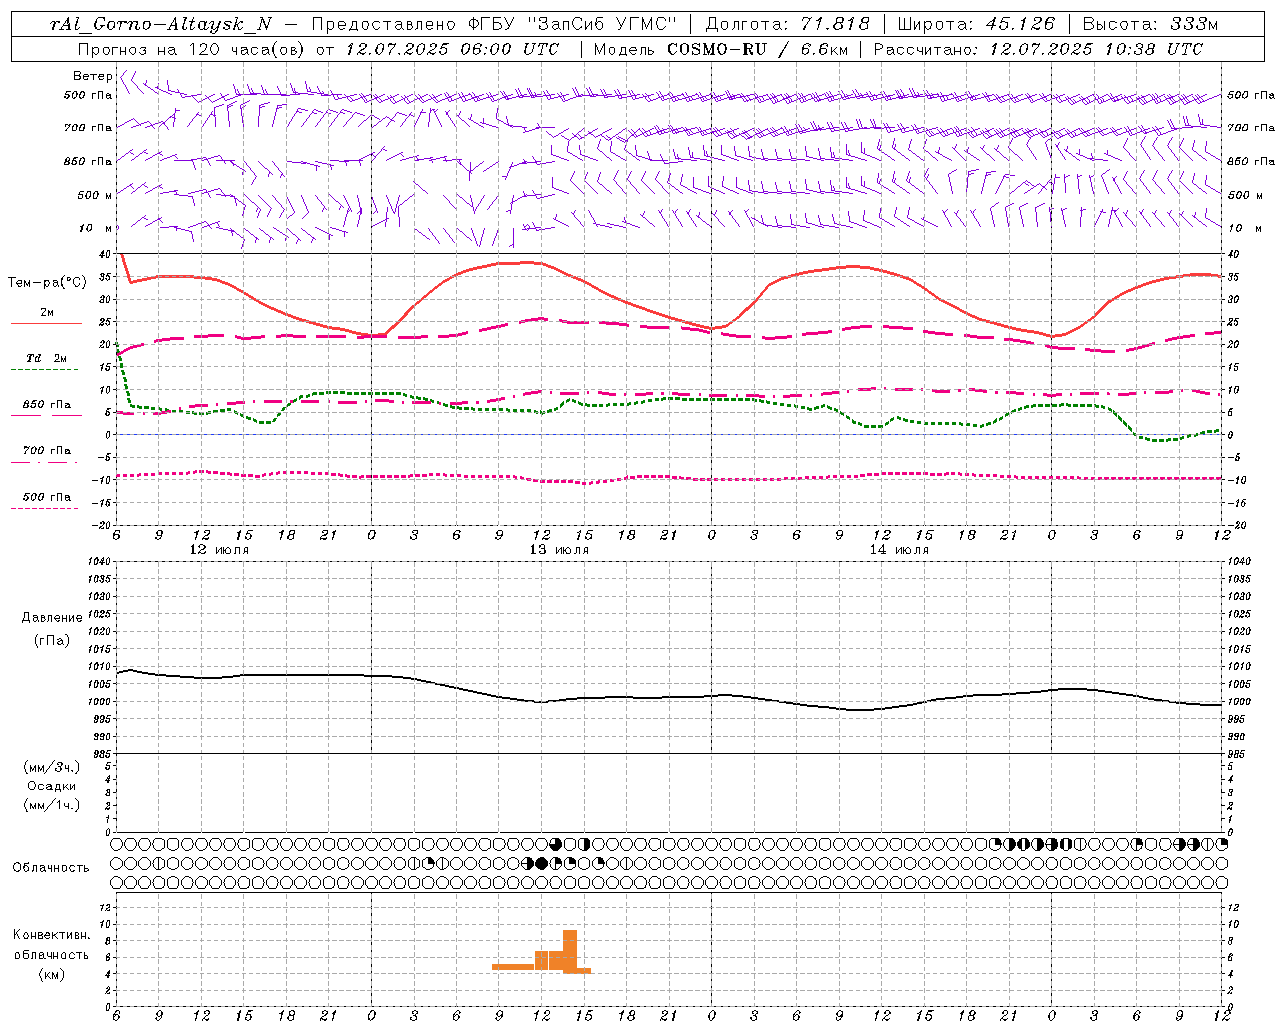Click the Тем-ра(°C) axis title
This screenshot has width=1280, height=1024.
(x=47, y=283)
